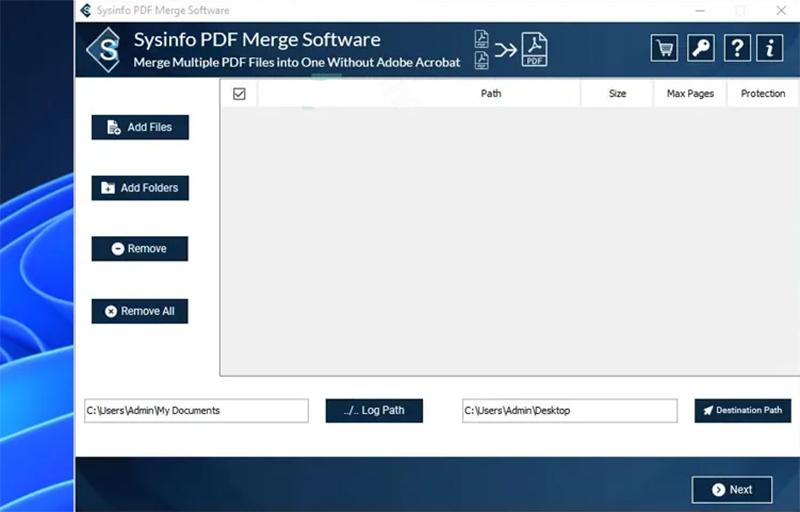Click the key activation icon
The width and height of the screenshot is (800, 512).
701,48
